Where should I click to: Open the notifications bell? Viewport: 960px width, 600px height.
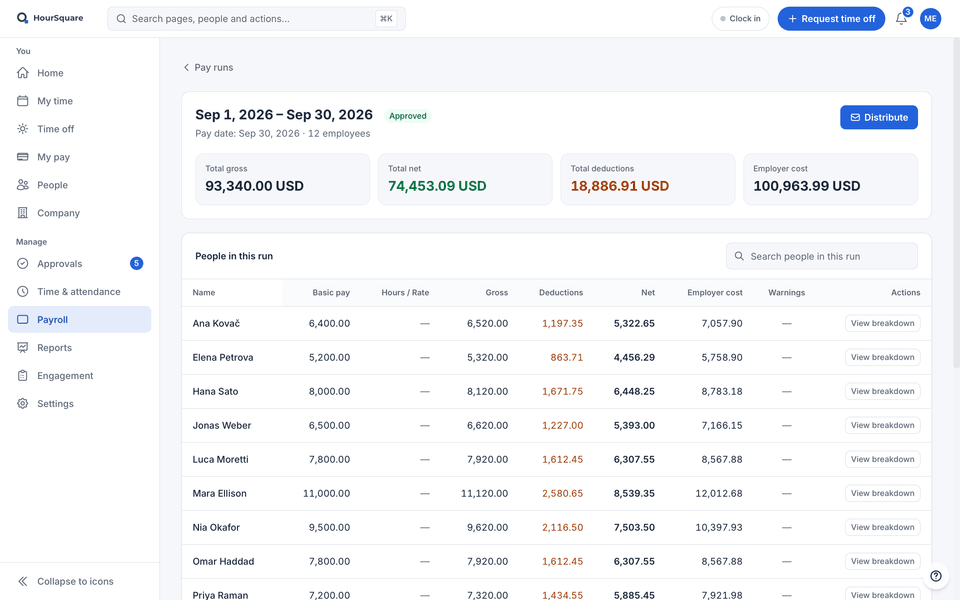click(901, 19)
